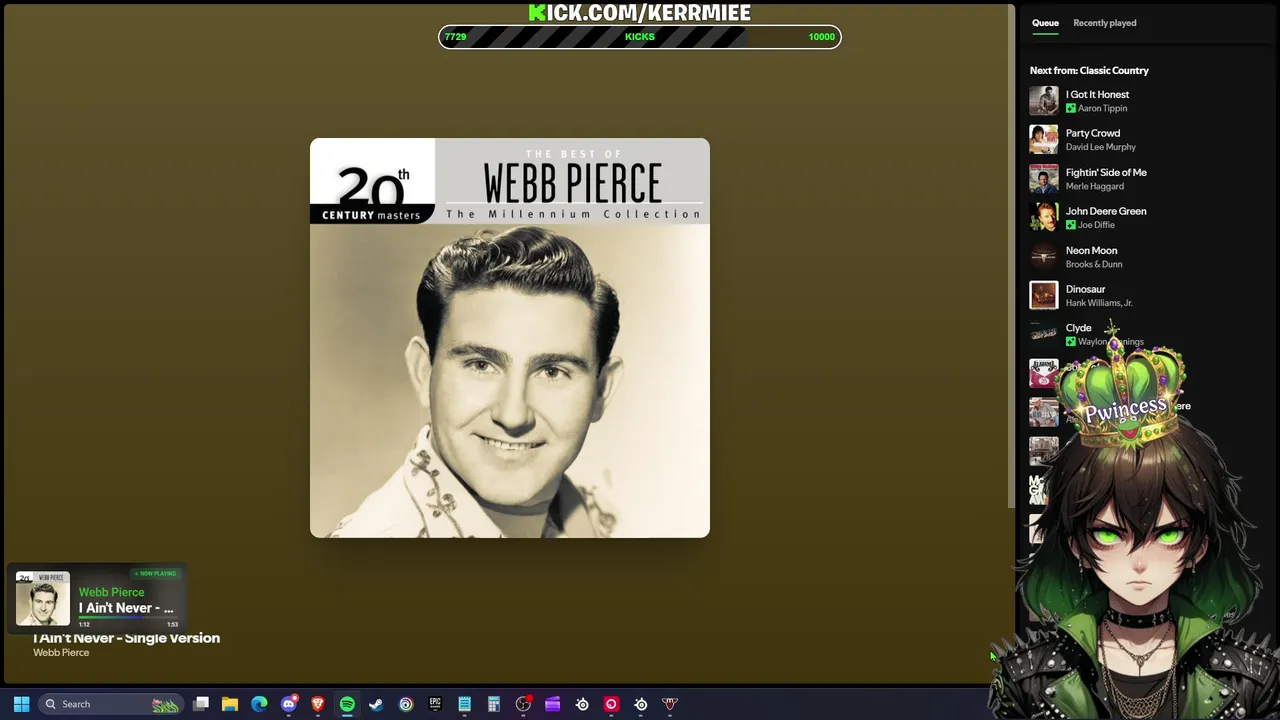Viewport: 1280px width, 720px height.
Task: Open Joe Diffie artist link
Action: [x=1096, y=225]
